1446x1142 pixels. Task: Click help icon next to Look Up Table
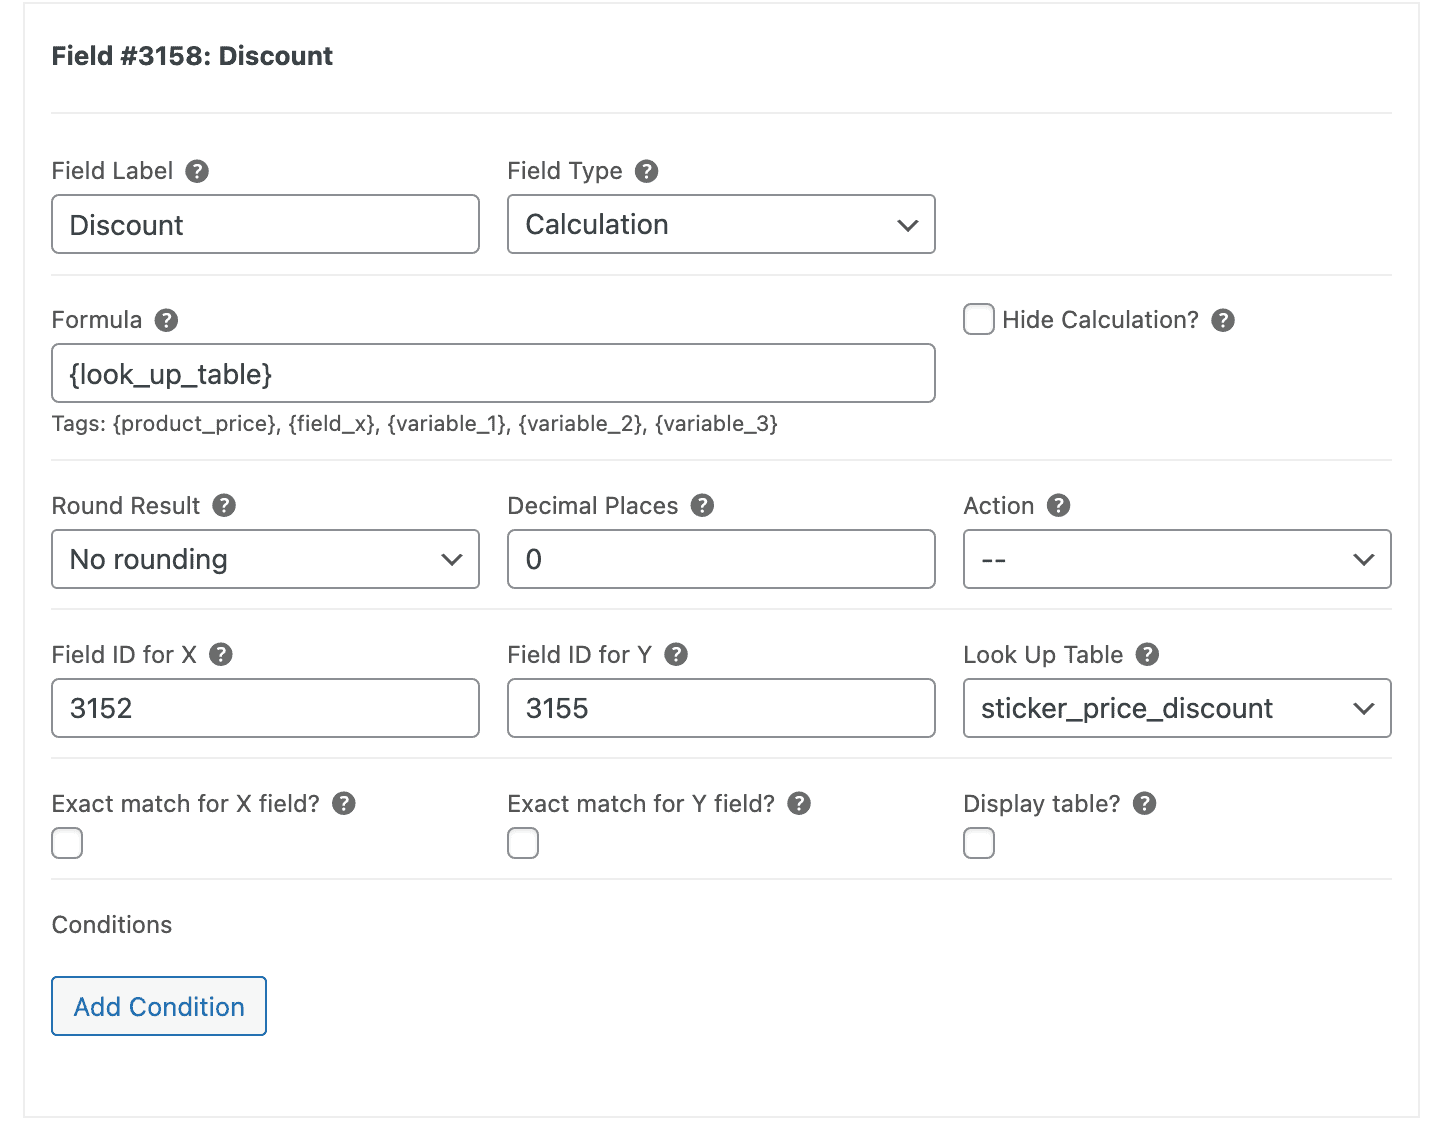1148,654
